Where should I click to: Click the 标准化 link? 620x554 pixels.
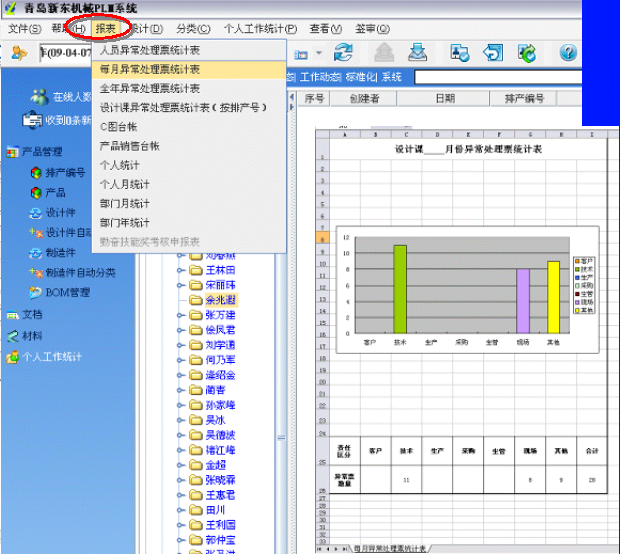coord(361,77)
